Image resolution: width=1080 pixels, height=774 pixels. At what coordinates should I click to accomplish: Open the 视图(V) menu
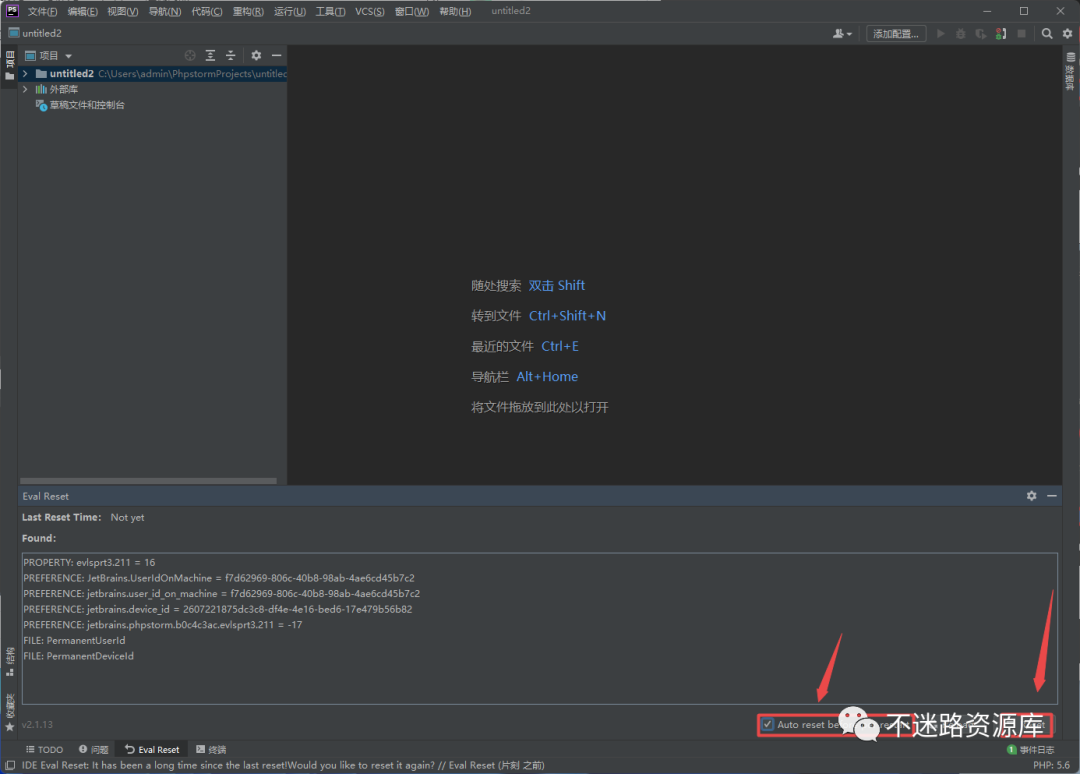click(x=123, y=11)
